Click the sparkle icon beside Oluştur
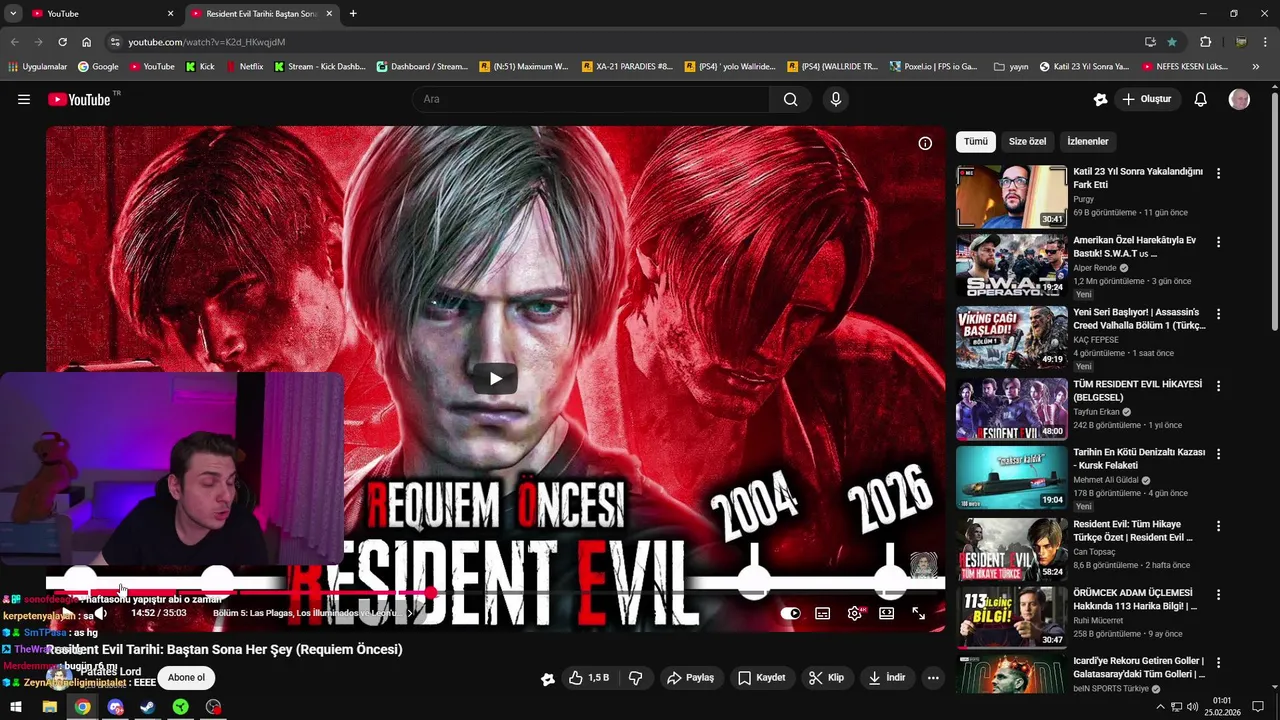This screenshot has width=1280, height=720. pyautogui.click(x=1101, y=99)
